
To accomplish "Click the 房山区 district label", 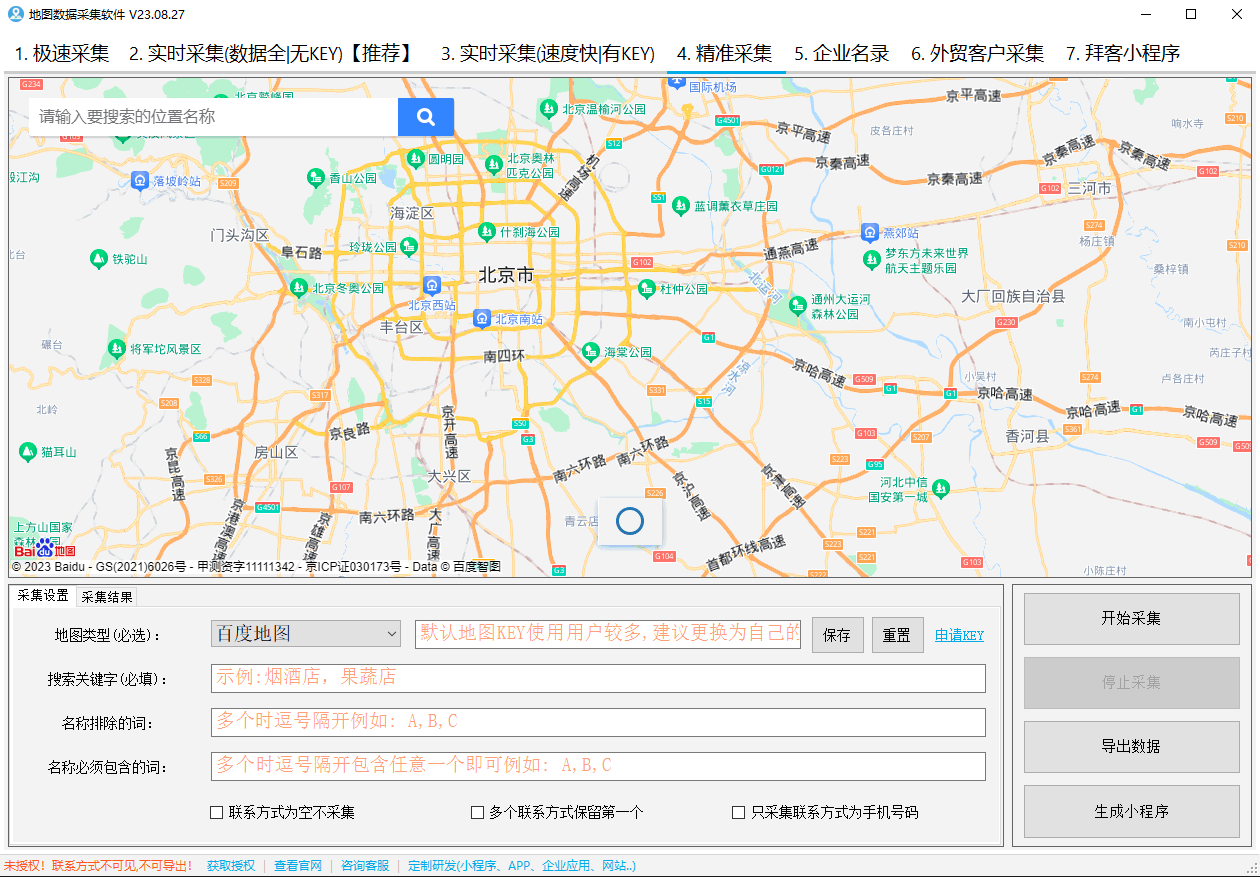I will point(276,452).
